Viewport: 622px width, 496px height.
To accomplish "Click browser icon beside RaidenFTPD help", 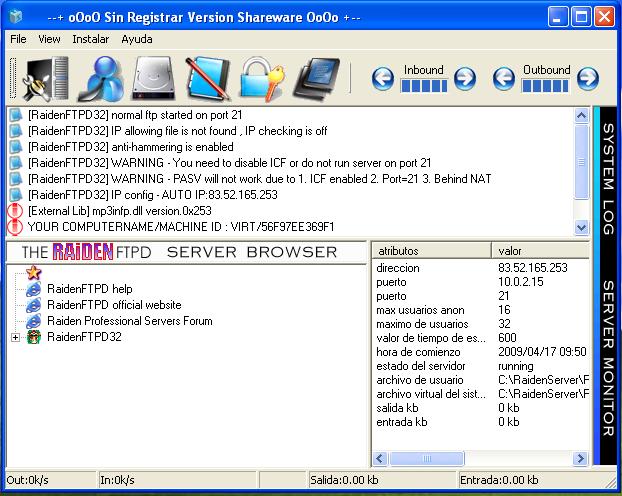I will click(34, 289).
